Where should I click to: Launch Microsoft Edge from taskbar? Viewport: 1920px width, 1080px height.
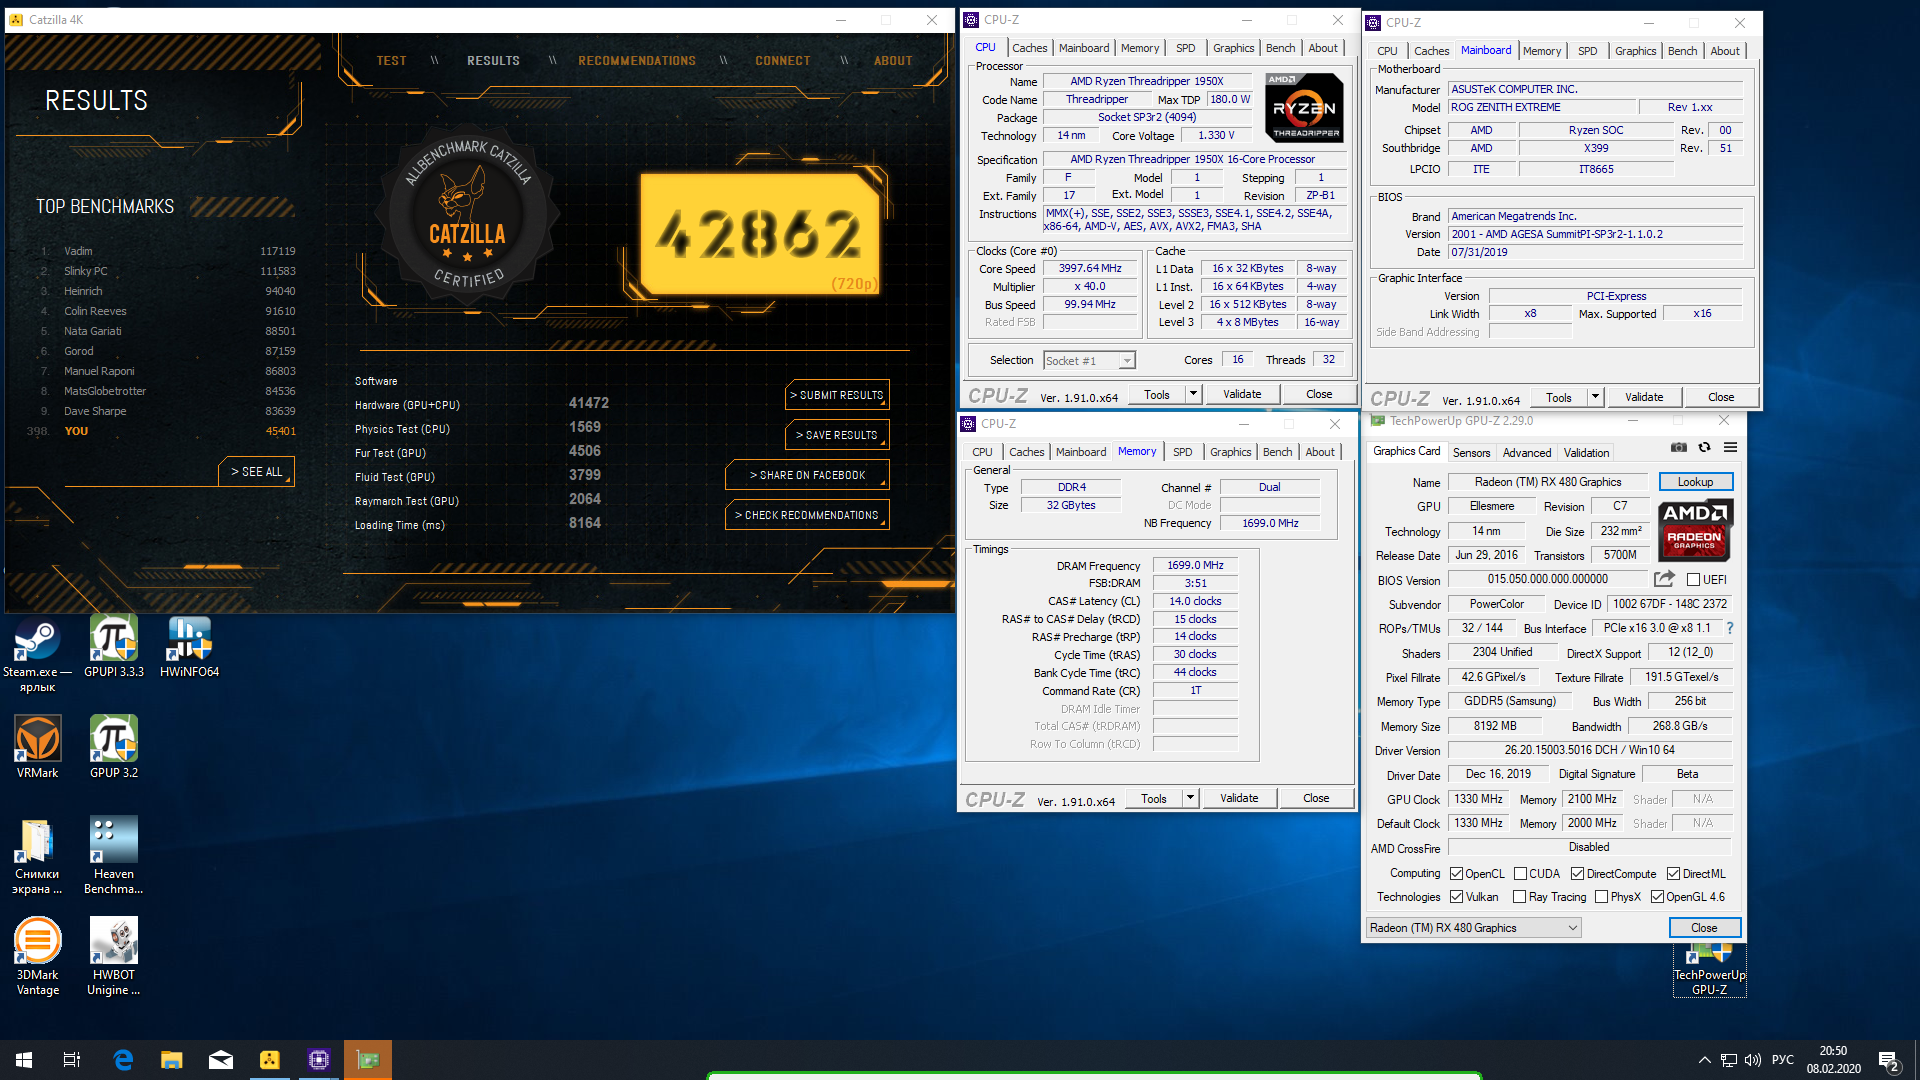coord(123,1060)
